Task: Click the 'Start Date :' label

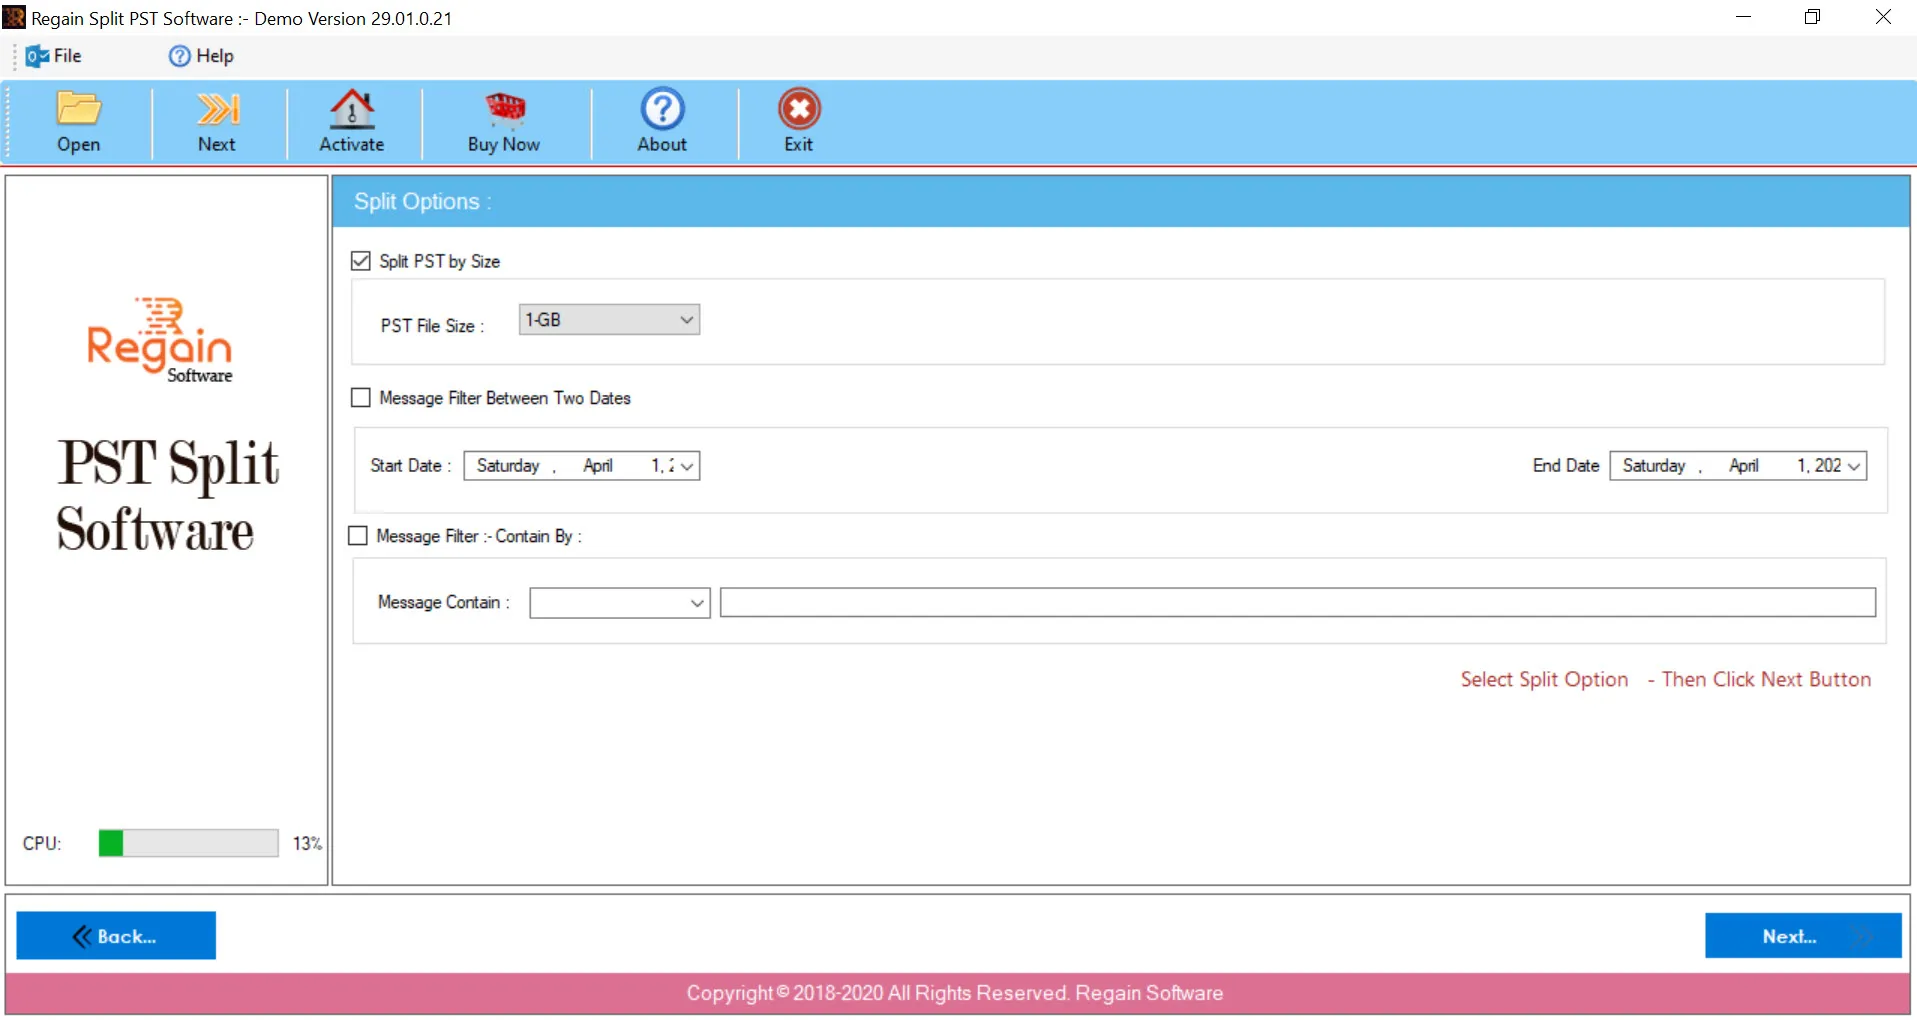Action: 411,466
